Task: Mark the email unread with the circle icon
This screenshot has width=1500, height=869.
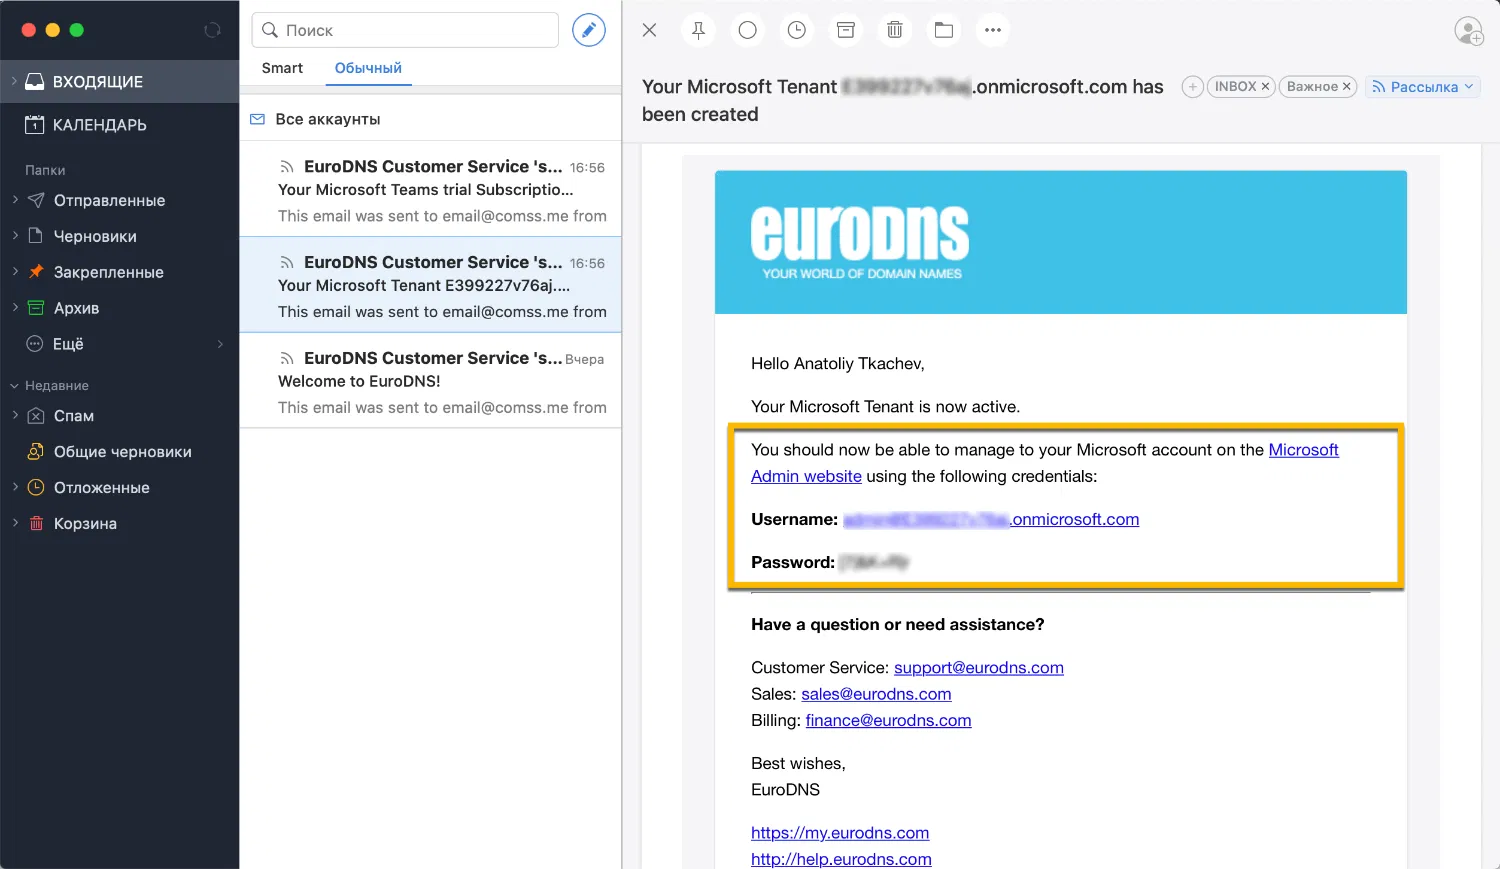Action: pyautogui.click(x=747, y=30)
